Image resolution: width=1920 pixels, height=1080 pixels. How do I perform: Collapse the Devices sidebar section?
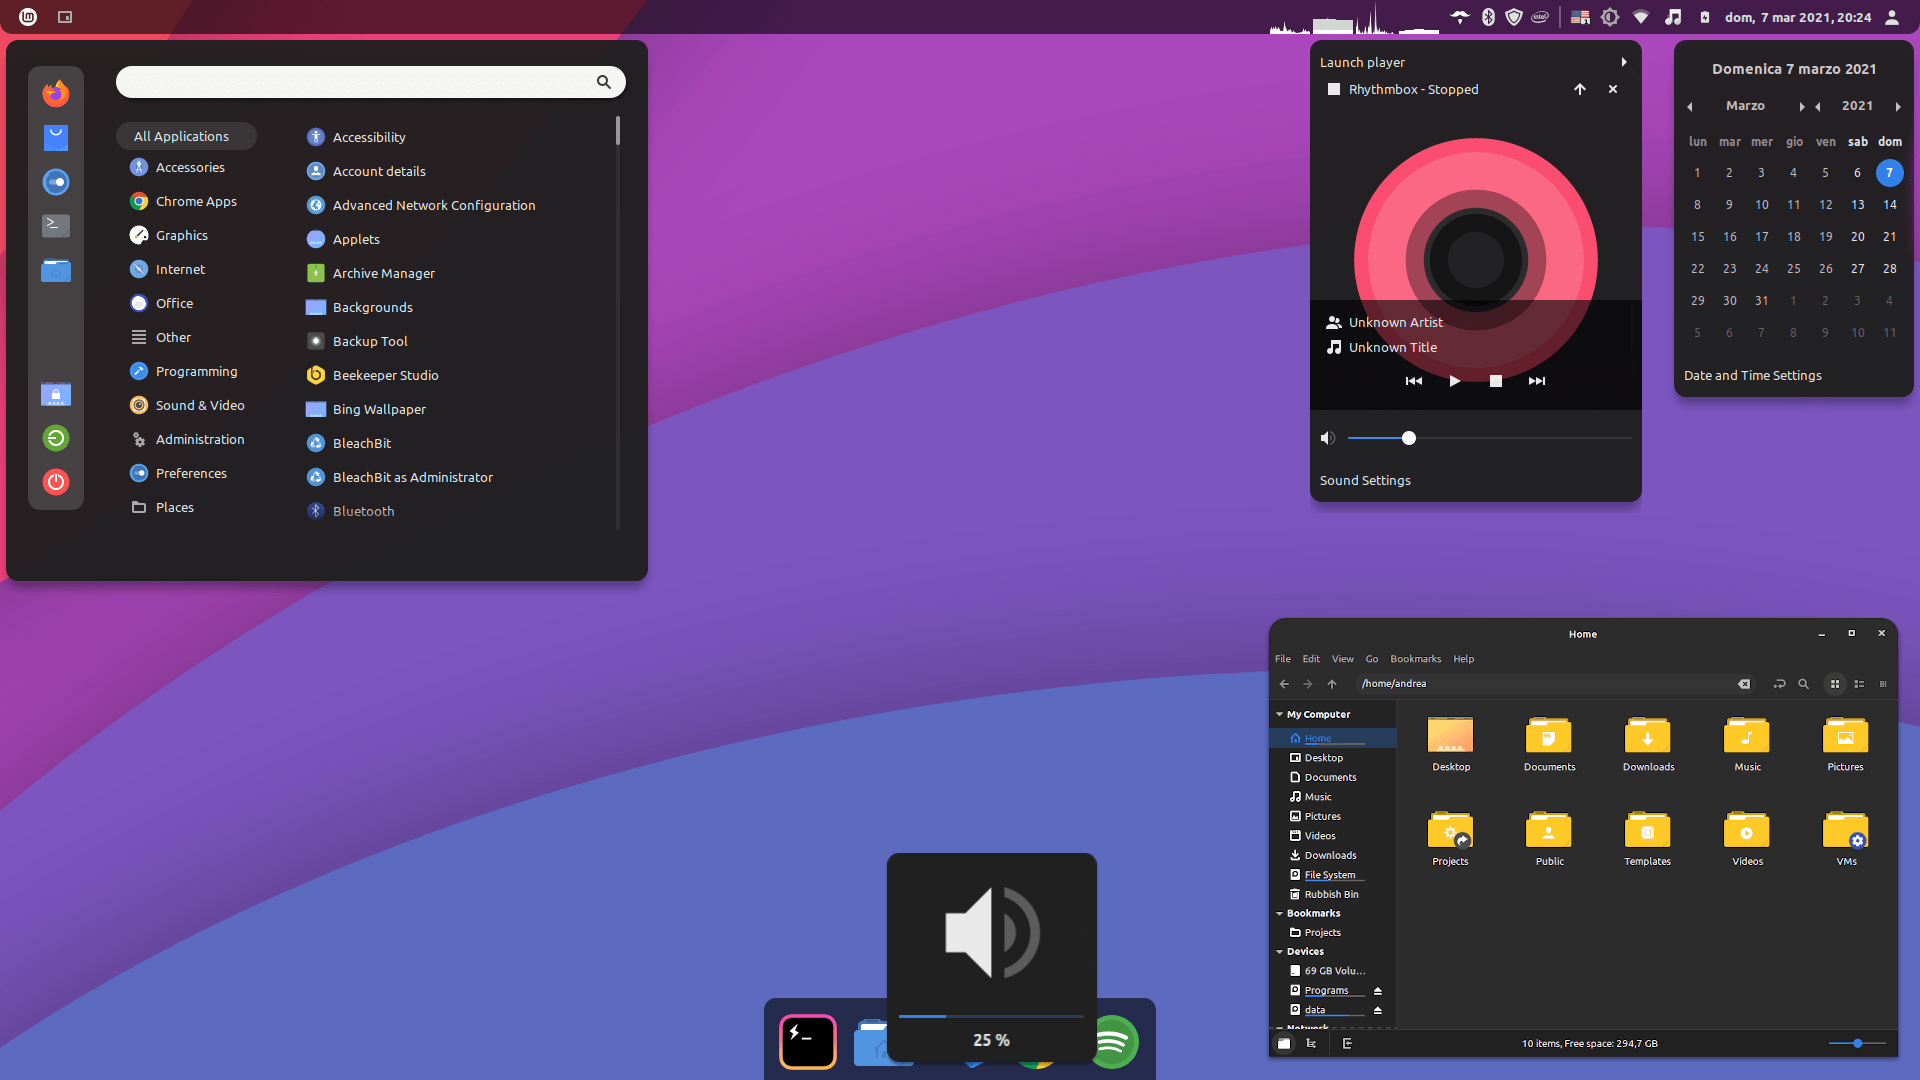(1279, 952)
